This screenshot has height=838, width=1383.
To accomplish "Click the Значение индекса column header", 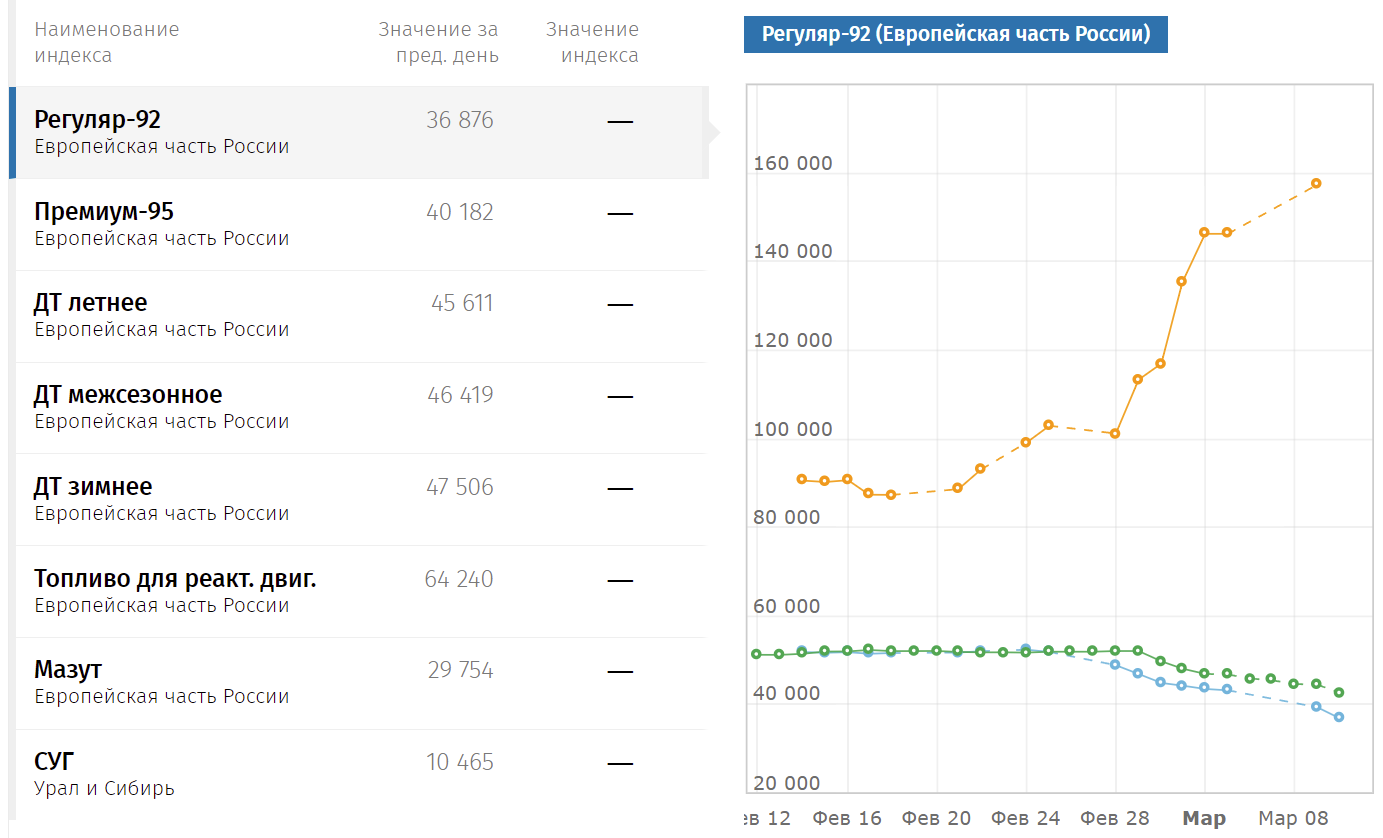I will pos(593,42).
